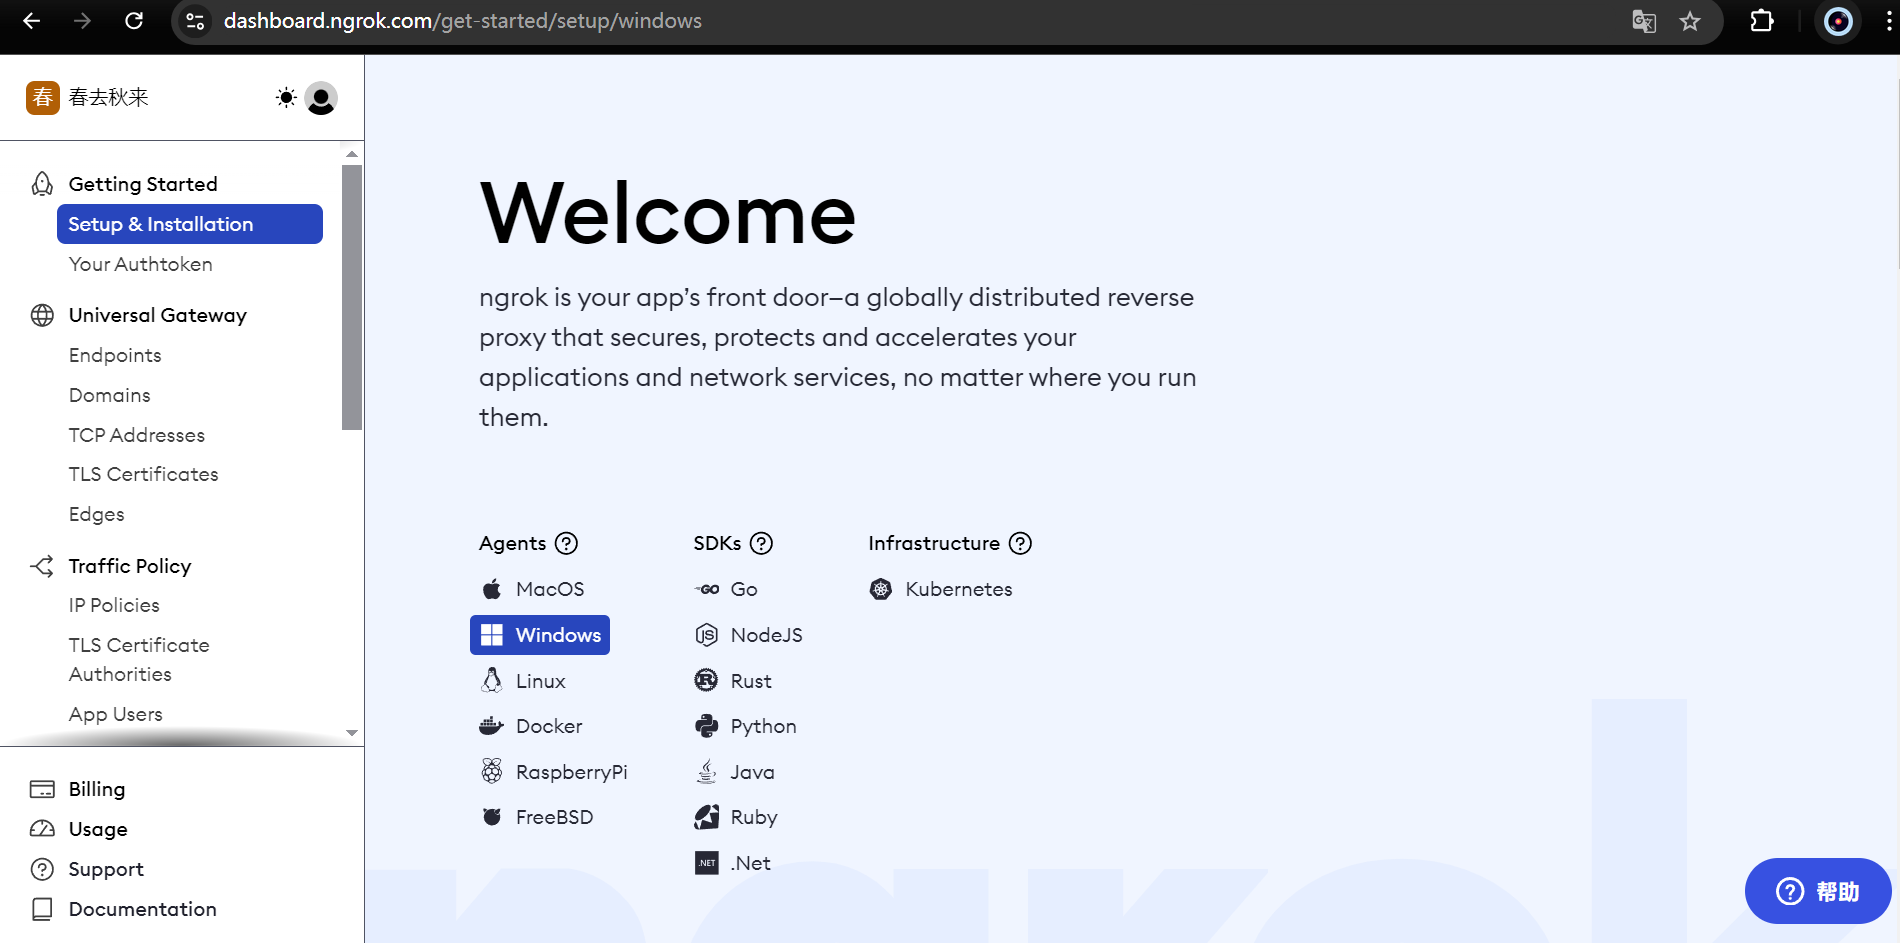Open Usage page
The height and width of the screenshot is (943, 1900).
[98, 829]
